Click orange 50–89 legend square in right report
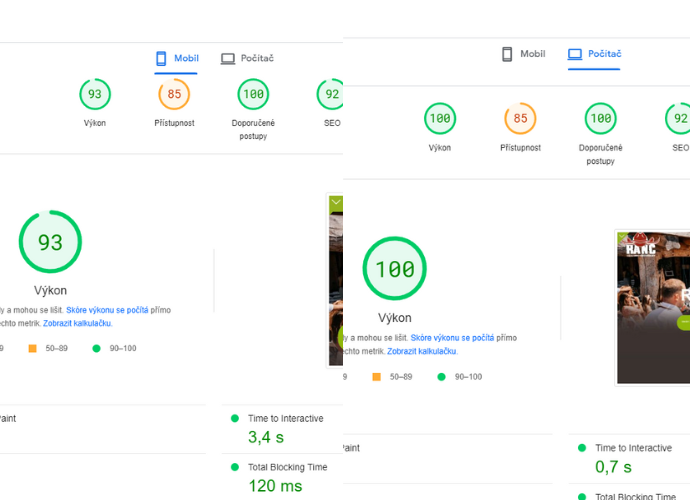690x500 pixels. (x=377, y=377)
